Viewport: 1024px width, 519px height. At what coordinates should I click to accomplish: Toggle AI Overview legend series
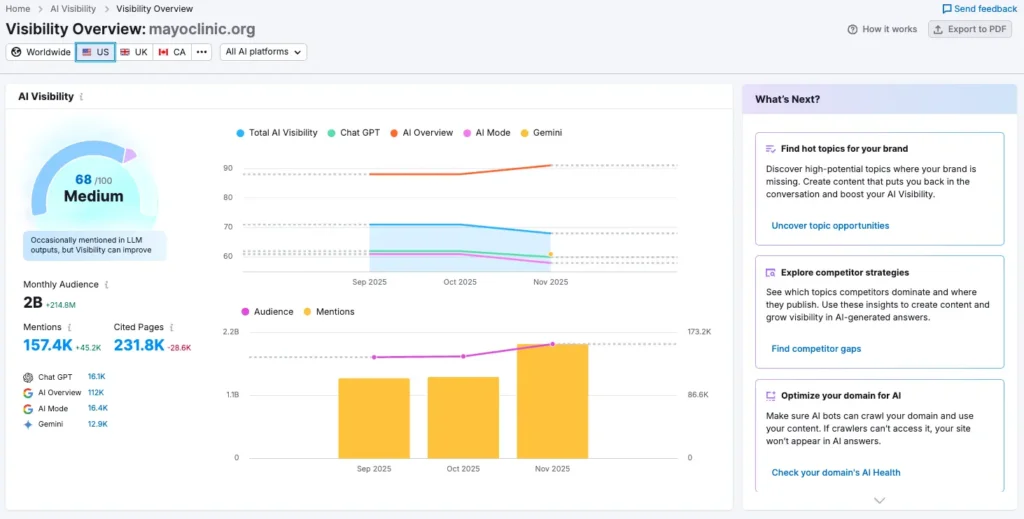421,133
